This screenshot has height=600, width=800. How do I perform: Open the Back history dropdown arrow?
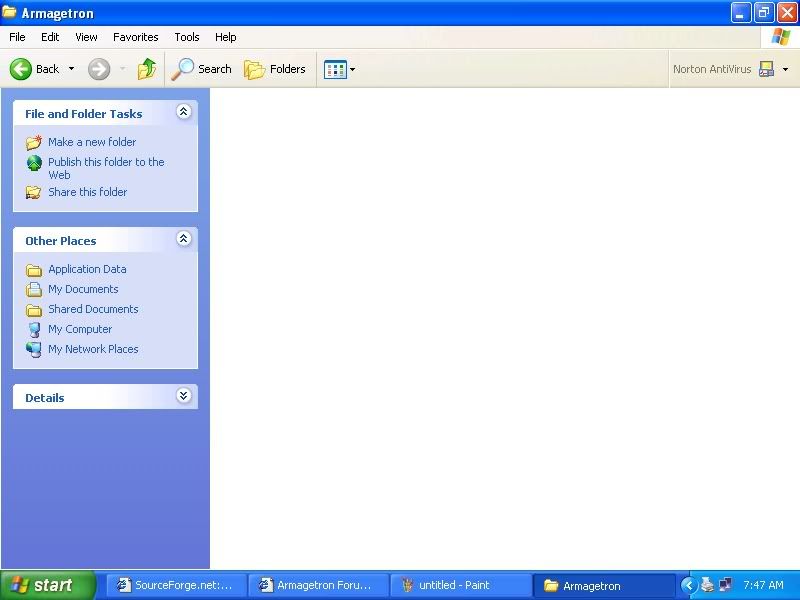point(71,69)
